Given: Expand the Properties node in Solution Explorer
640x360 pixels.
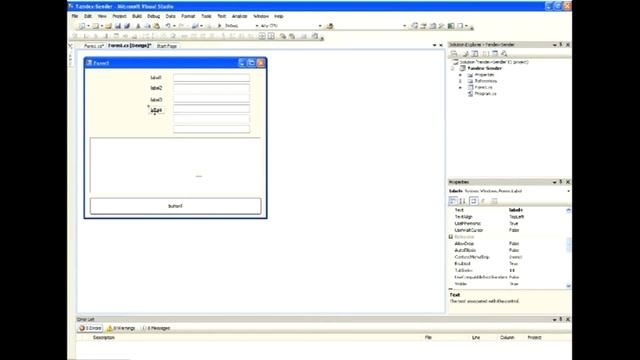Looking at the screenshot, I should 460,75.
